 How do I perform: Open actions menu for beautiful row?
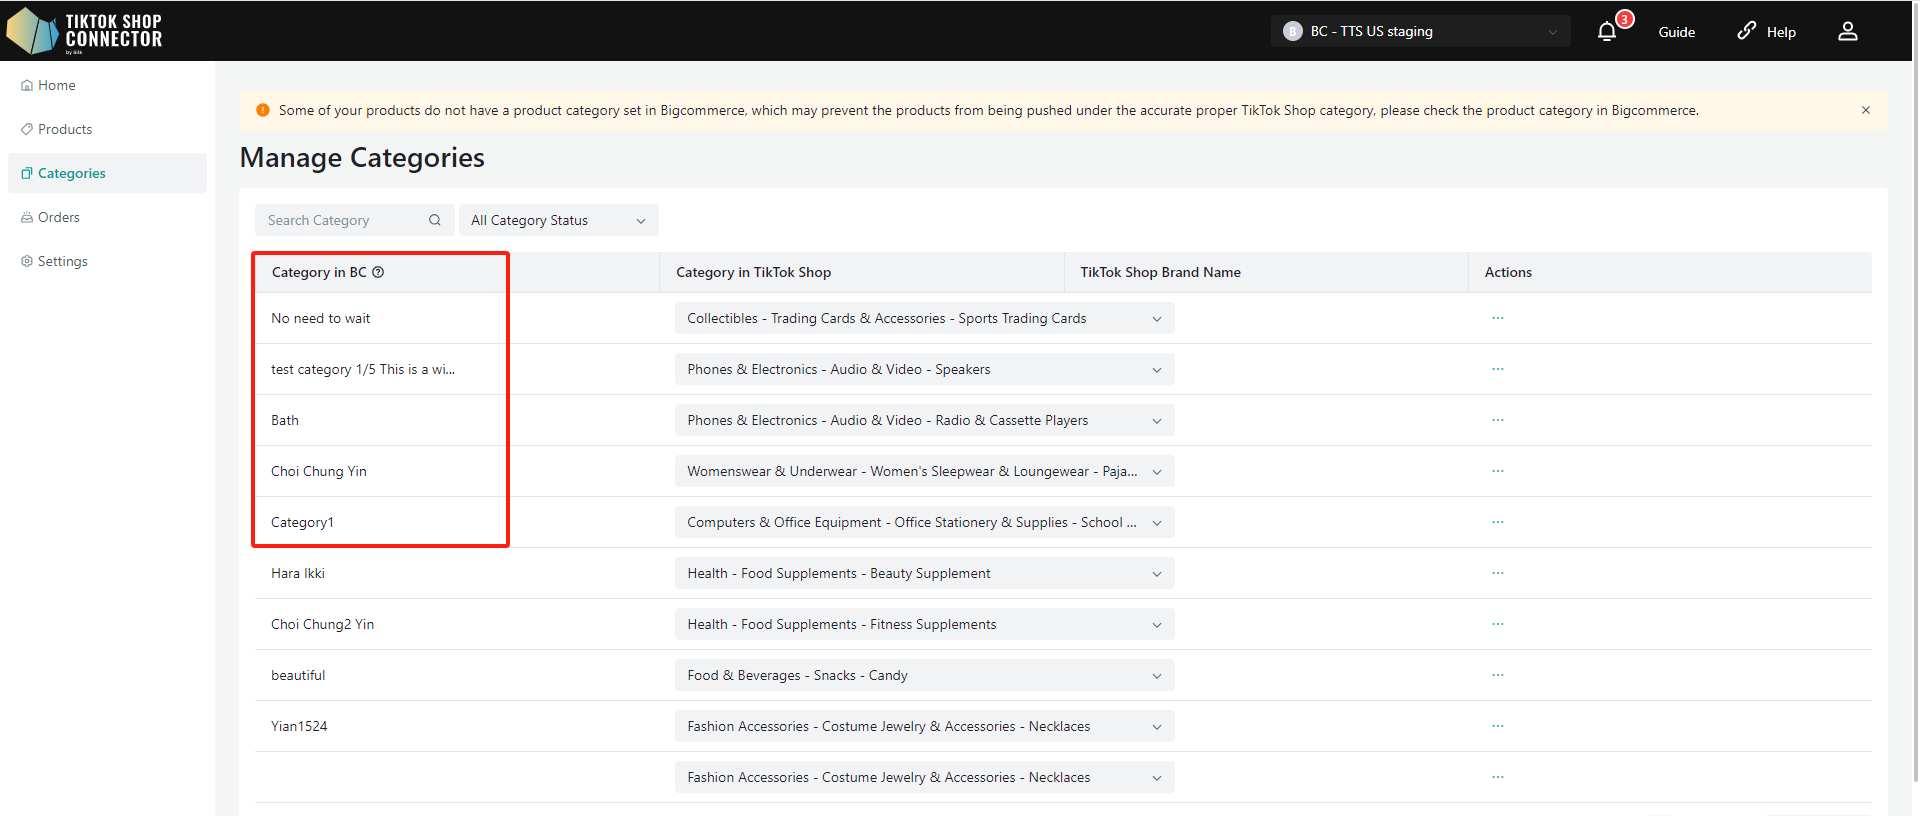tap(1497, 675)
